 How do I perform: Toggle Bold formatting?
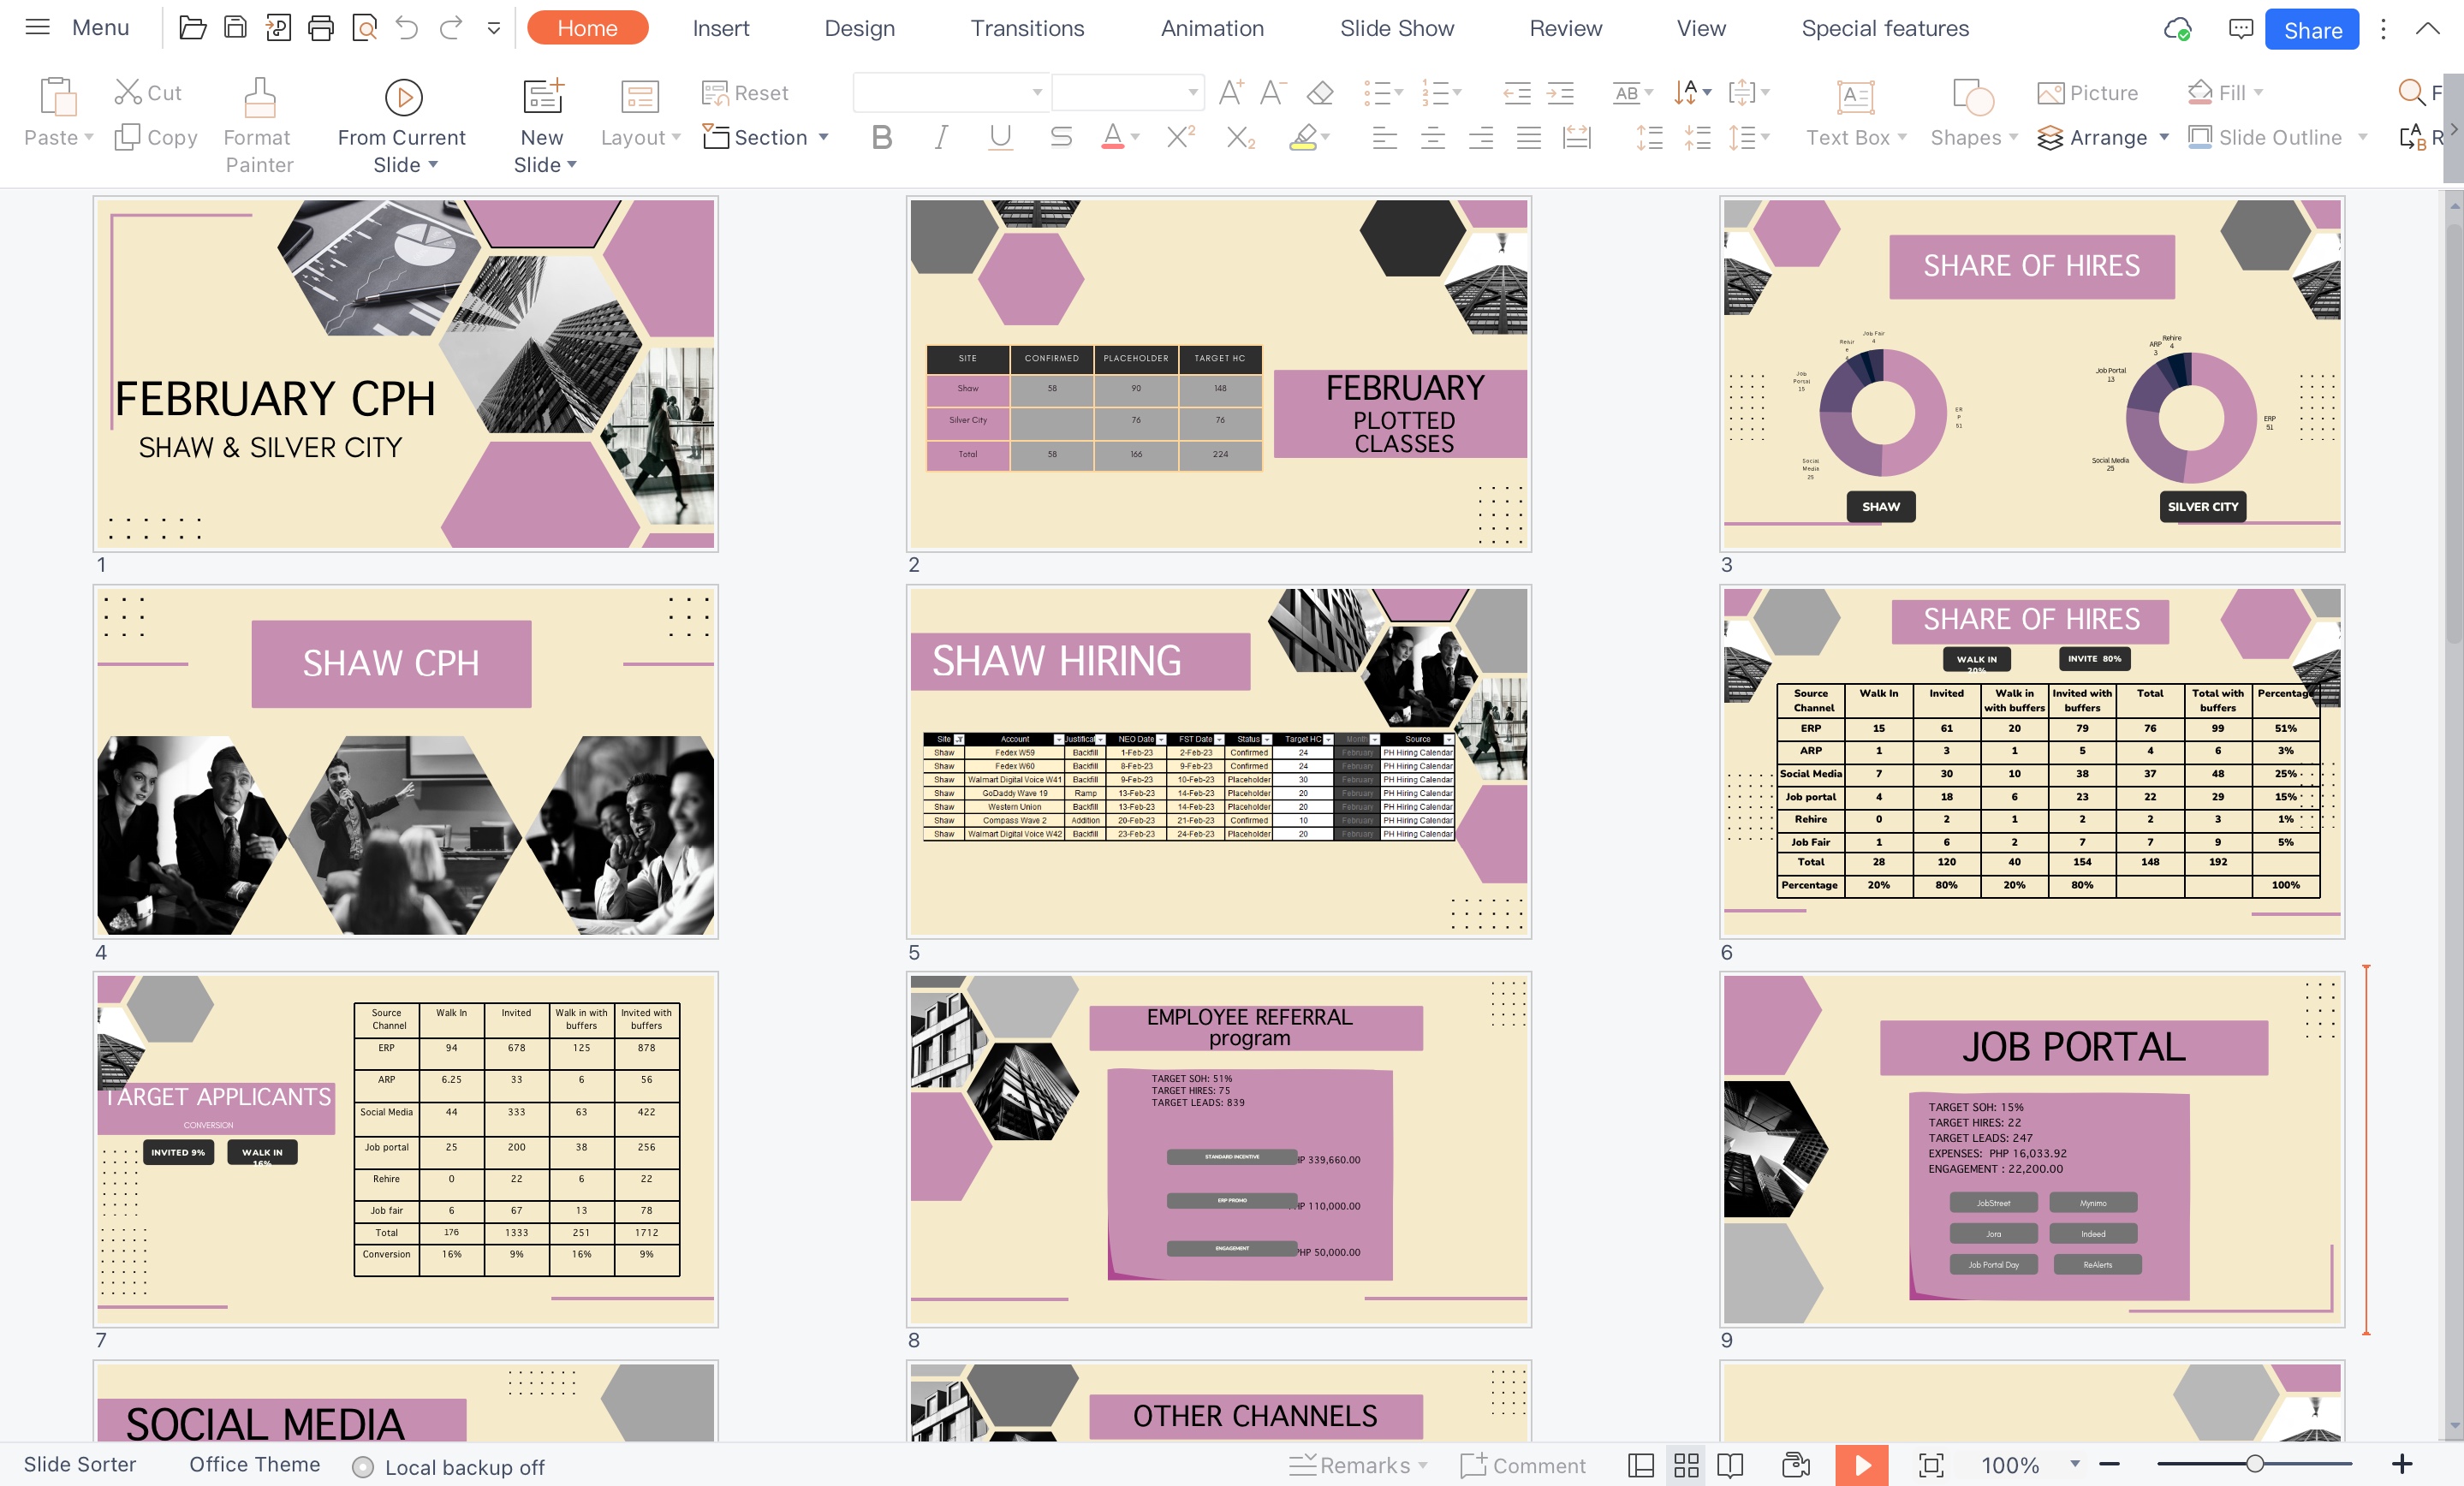(881, 137)
